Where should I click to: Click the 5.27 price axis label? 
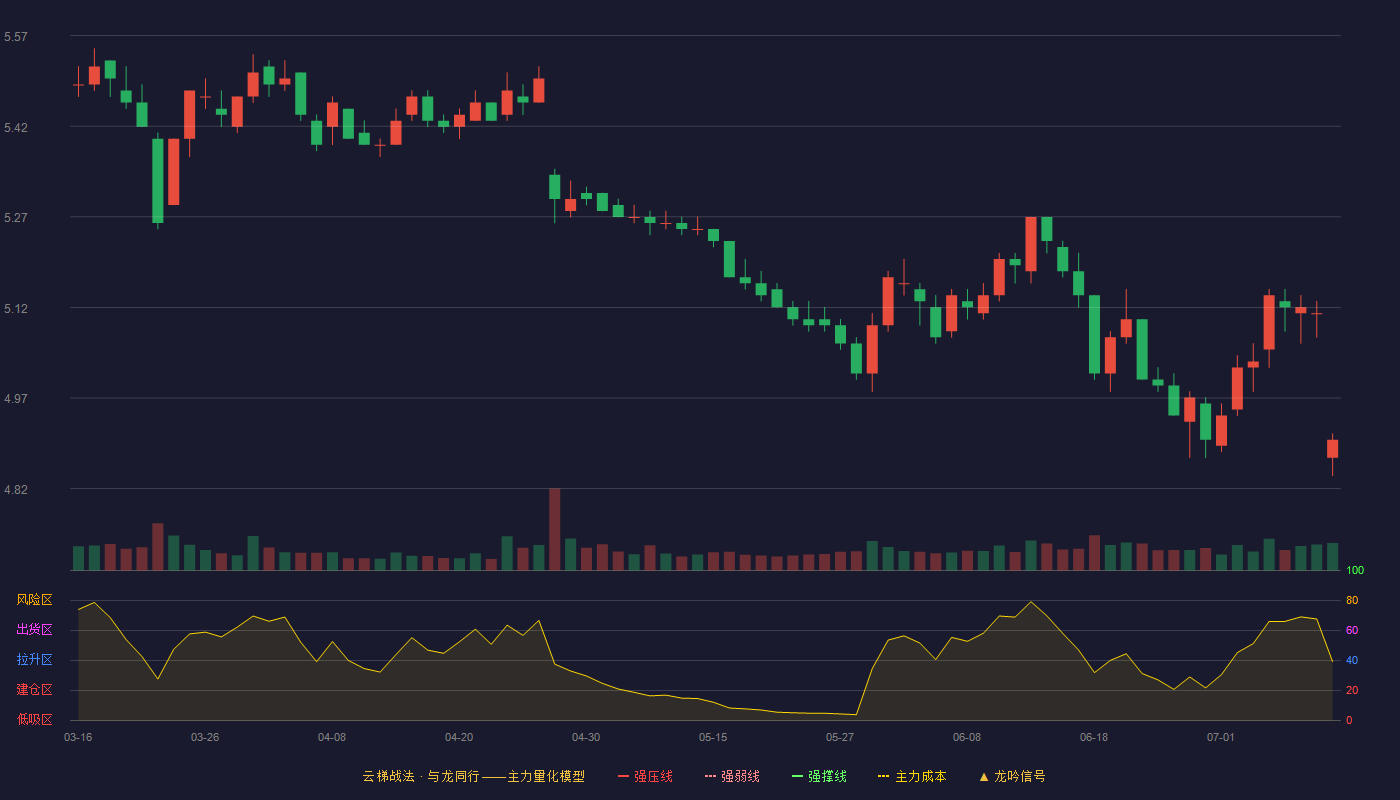point(16,218)
